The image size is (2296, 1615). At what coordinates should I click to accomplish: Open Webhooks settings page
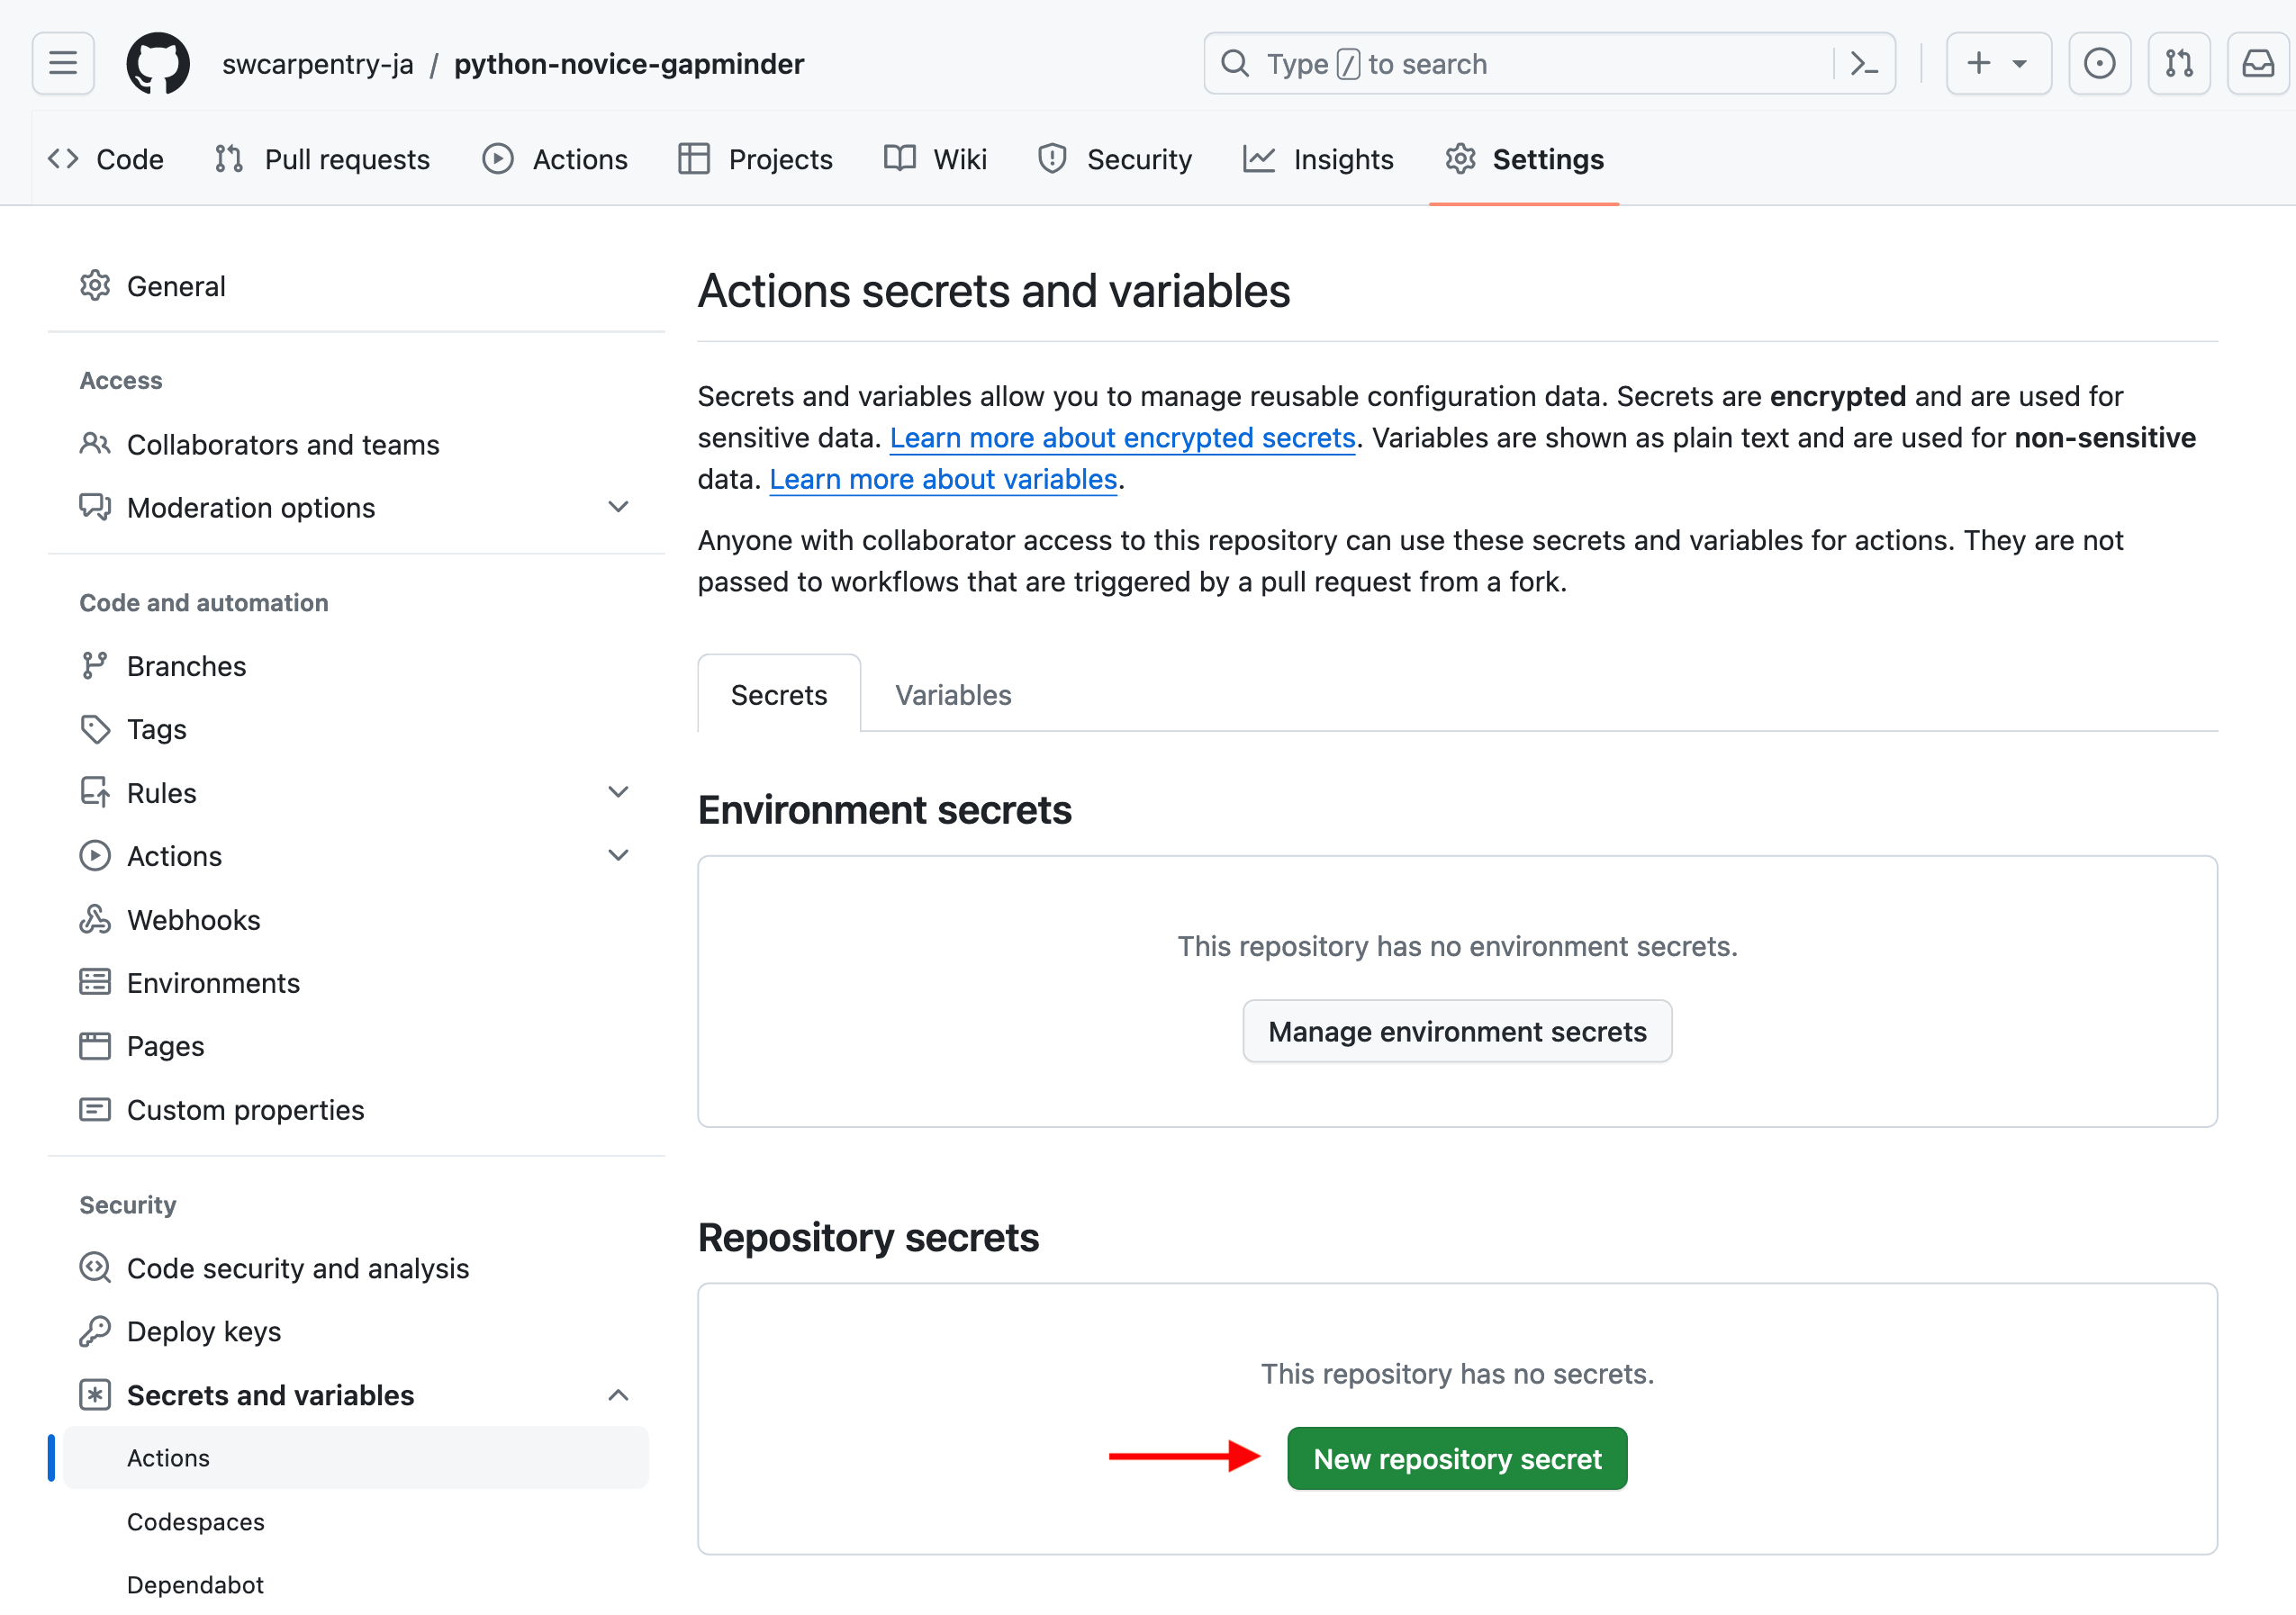356,919
